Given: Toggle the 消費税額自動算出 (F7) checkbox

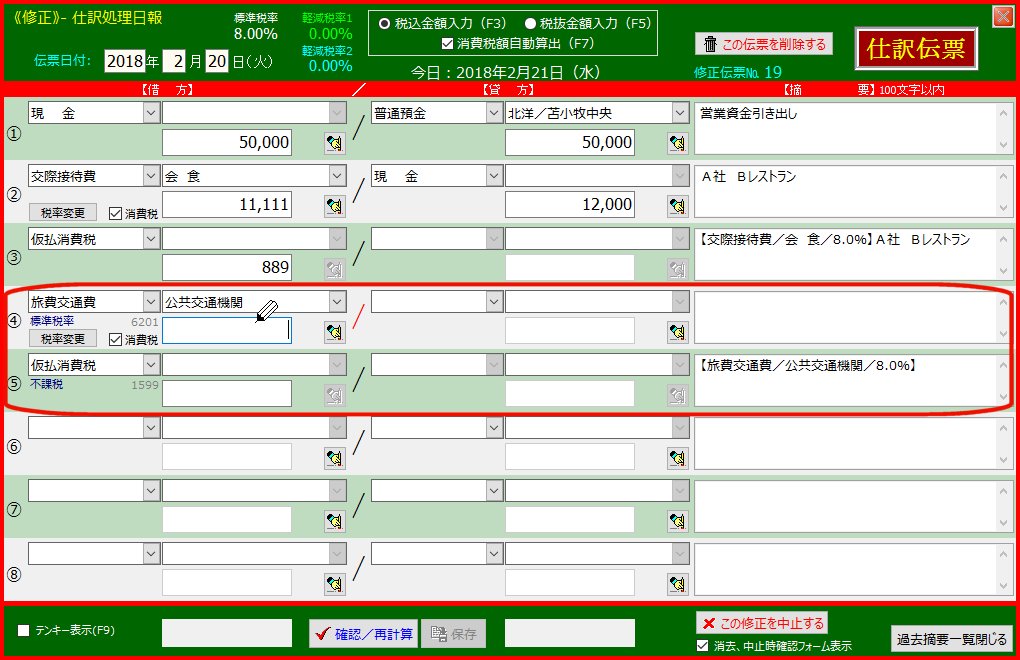Looking at the screenshot, I should coord(447,43).
